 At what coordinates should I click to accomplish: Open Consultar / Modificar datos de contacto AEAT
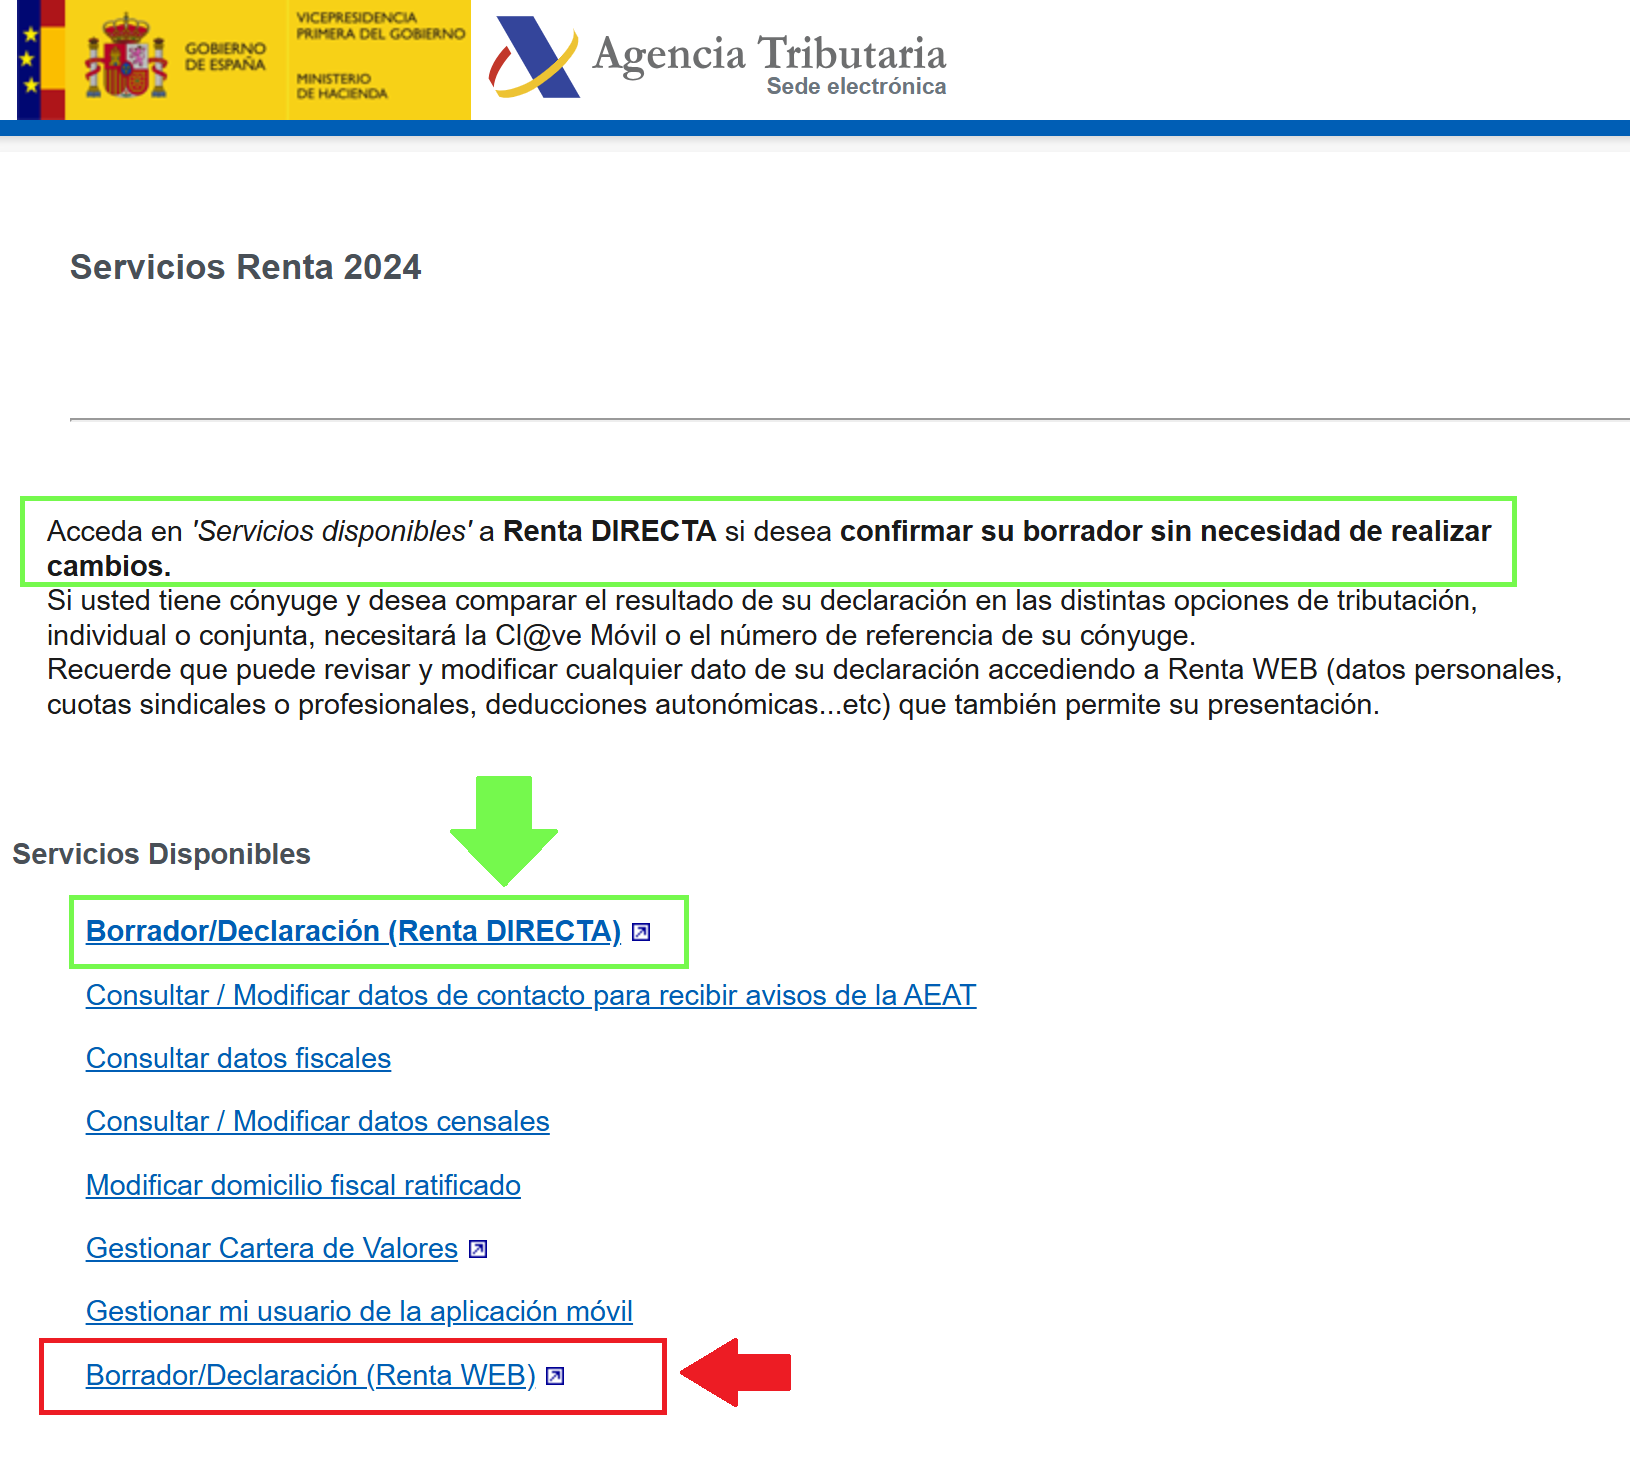tap(530, 995)
